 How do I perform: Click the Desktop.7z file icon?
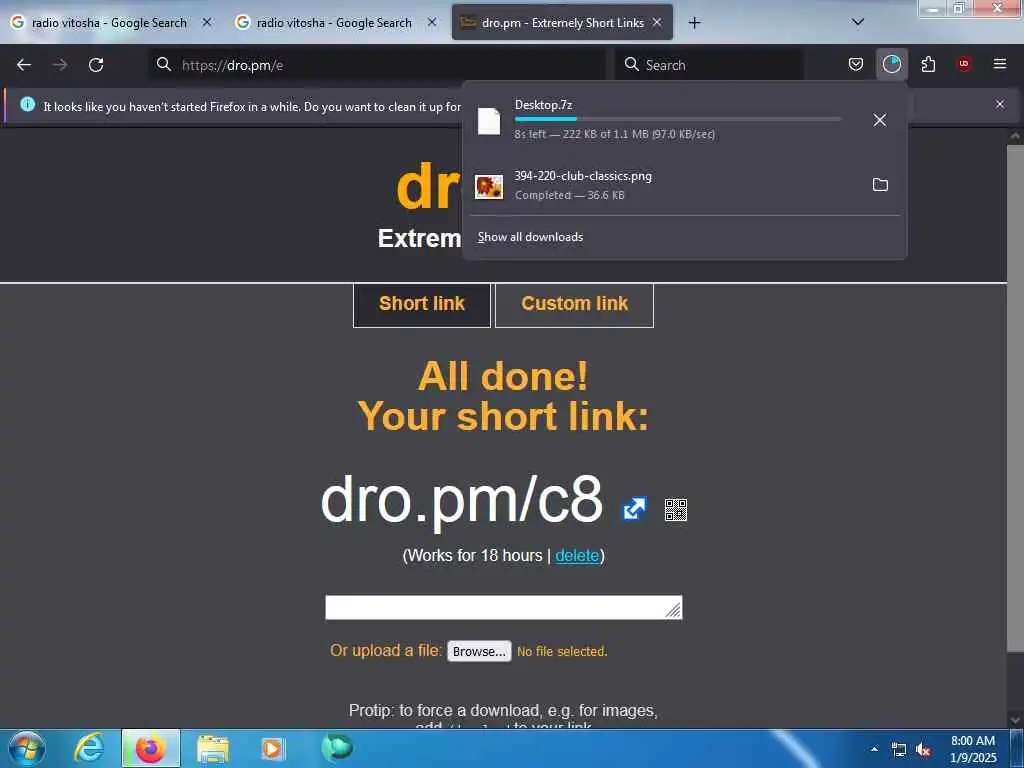(488, 121)
